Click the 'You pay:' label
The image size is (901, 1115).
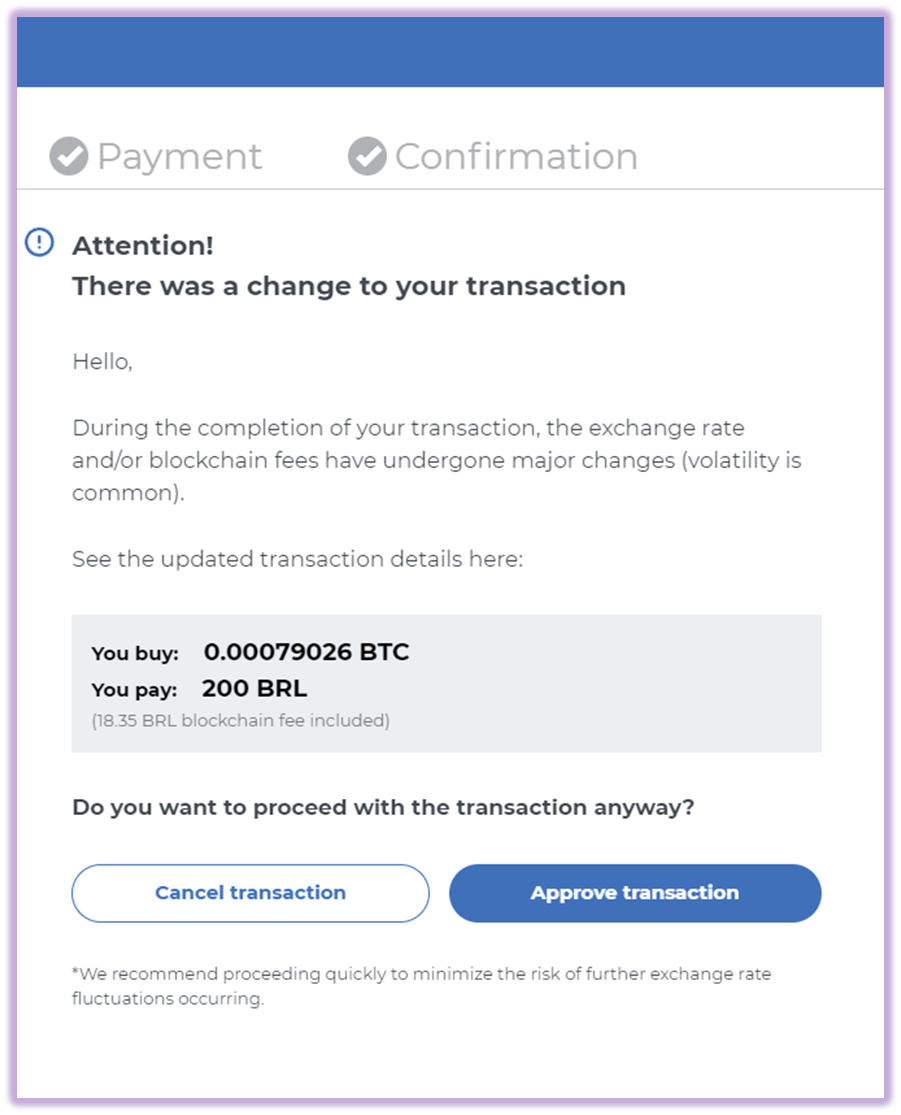(134, 690)
